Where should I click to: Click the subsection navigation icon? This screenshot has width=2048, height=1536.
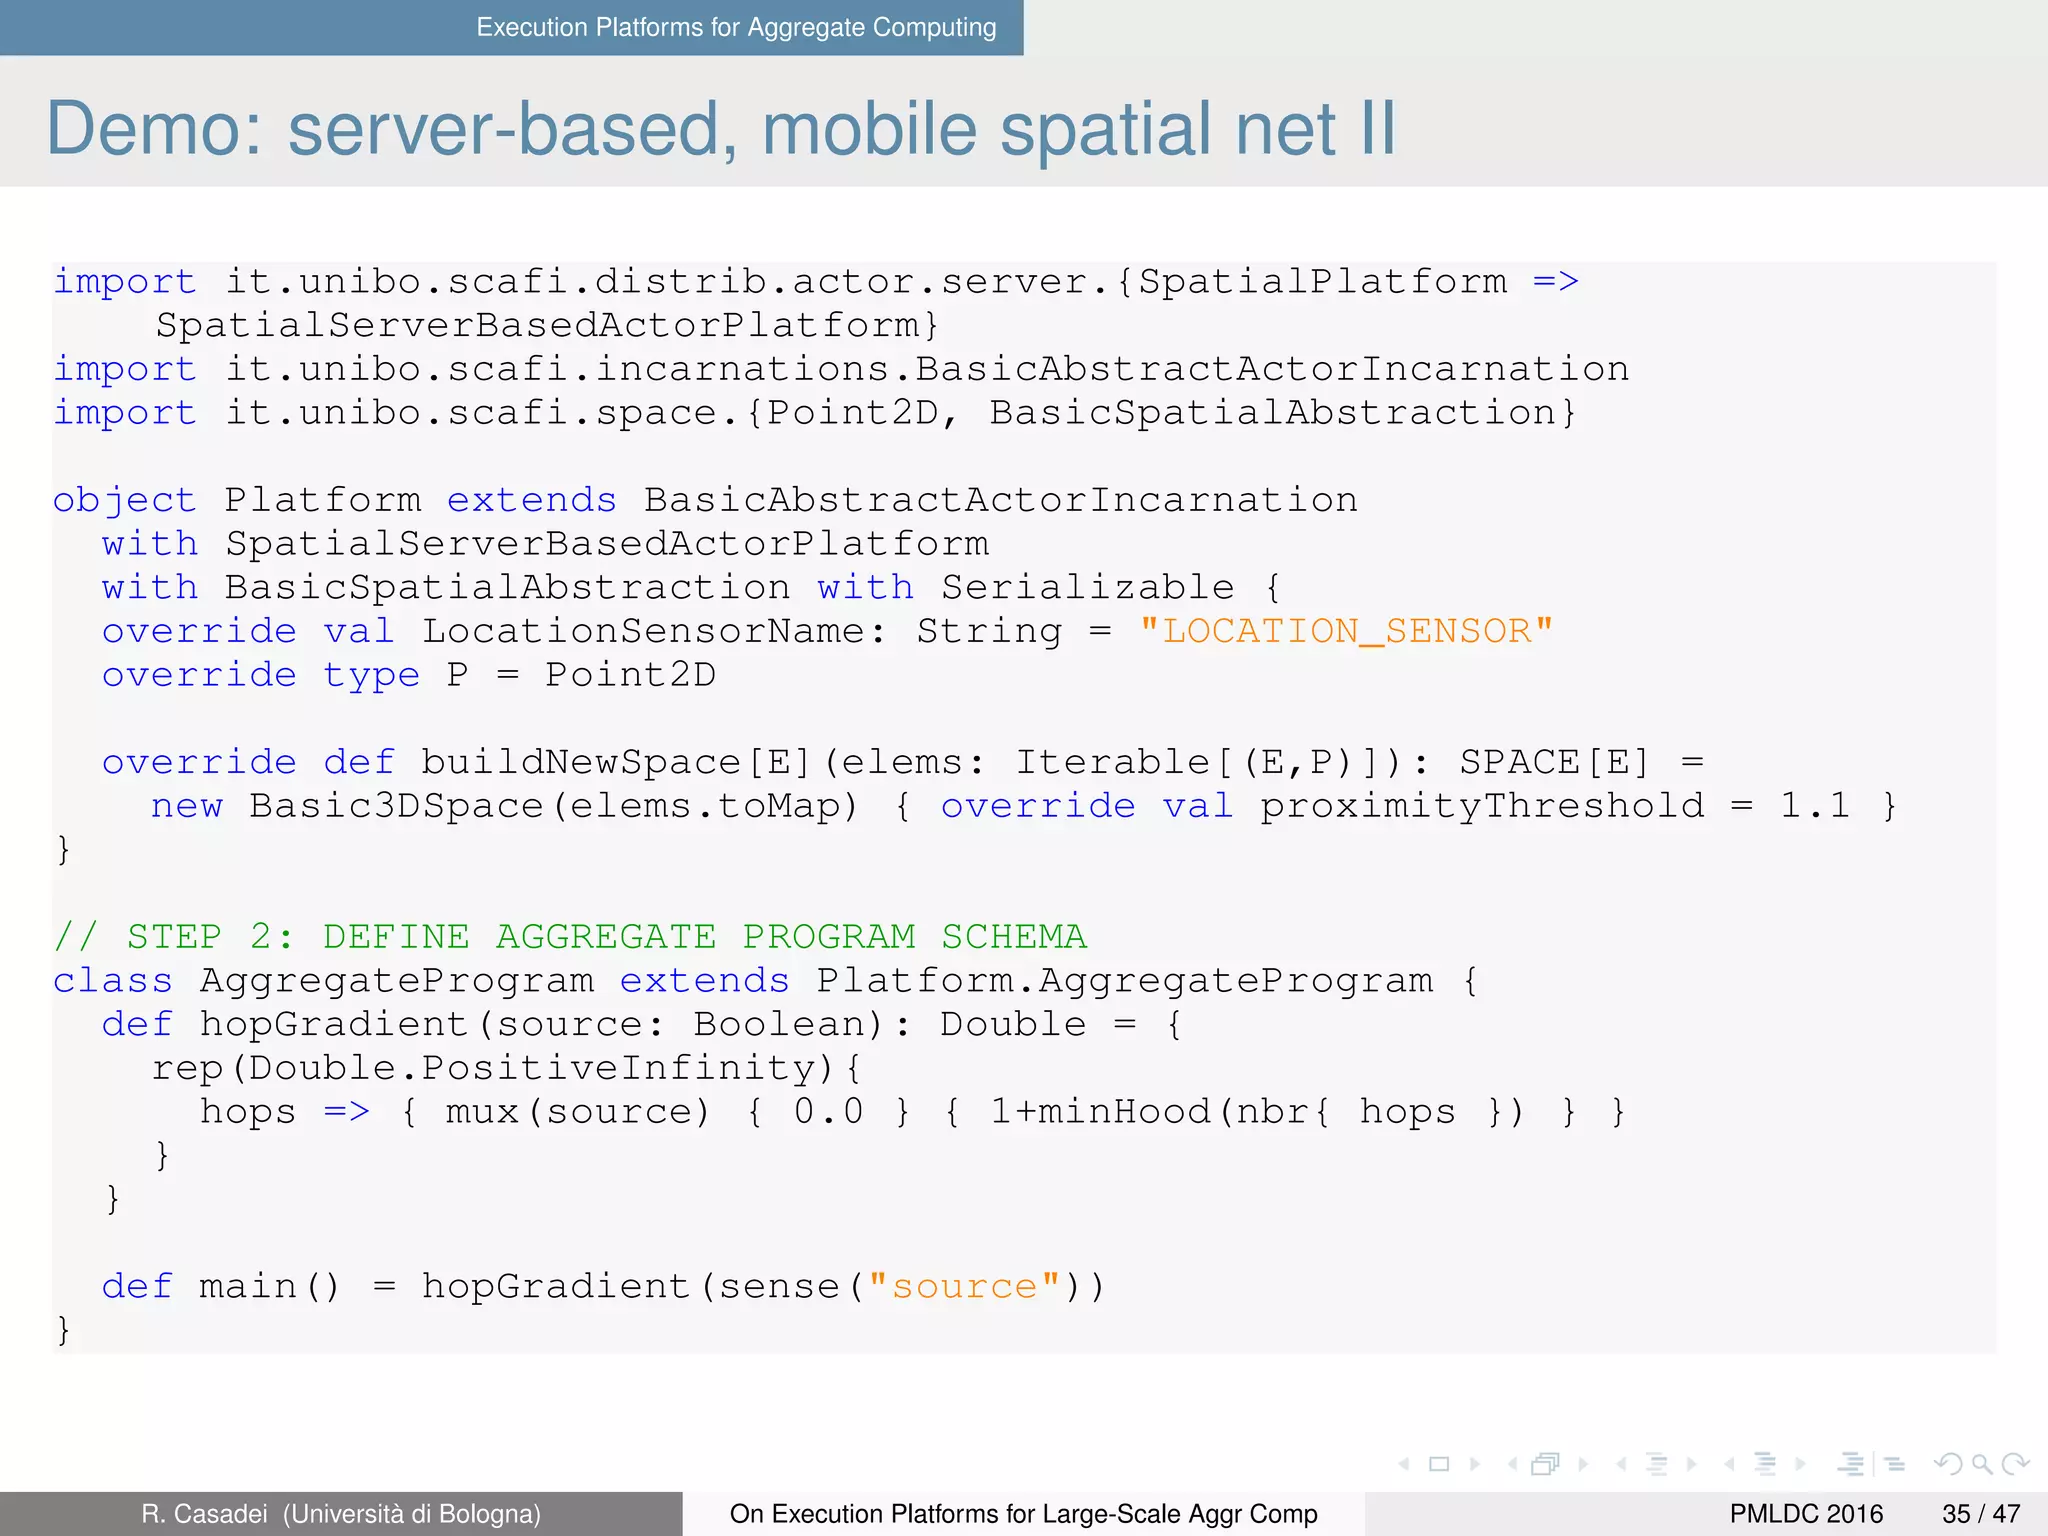tap(1657, 1464)
